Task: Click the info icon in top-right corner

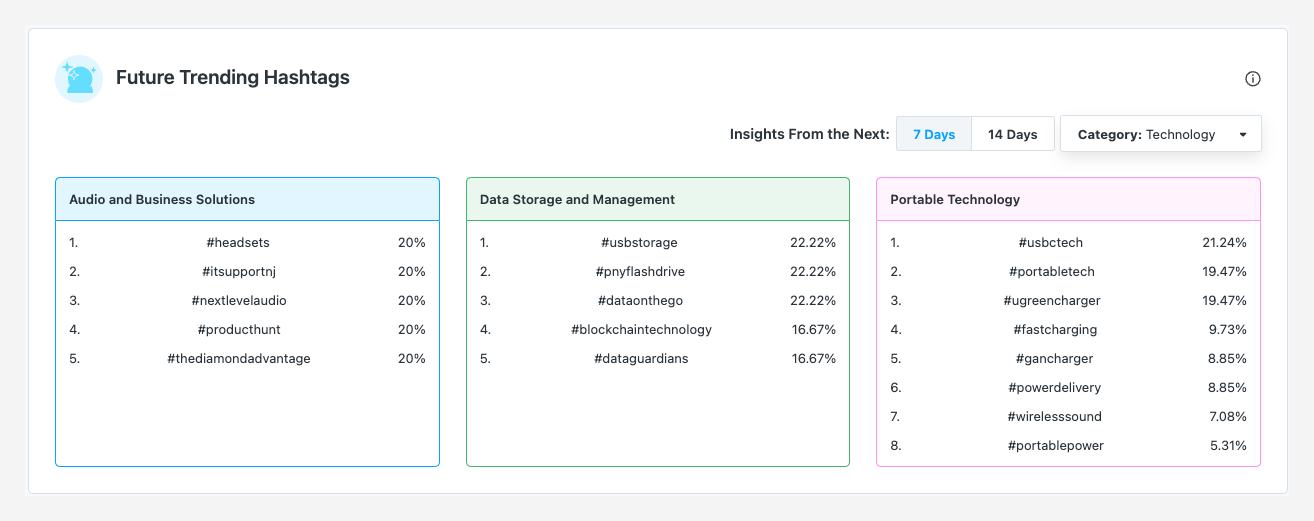Action: pyautogui.click(x=1252, y=79)
